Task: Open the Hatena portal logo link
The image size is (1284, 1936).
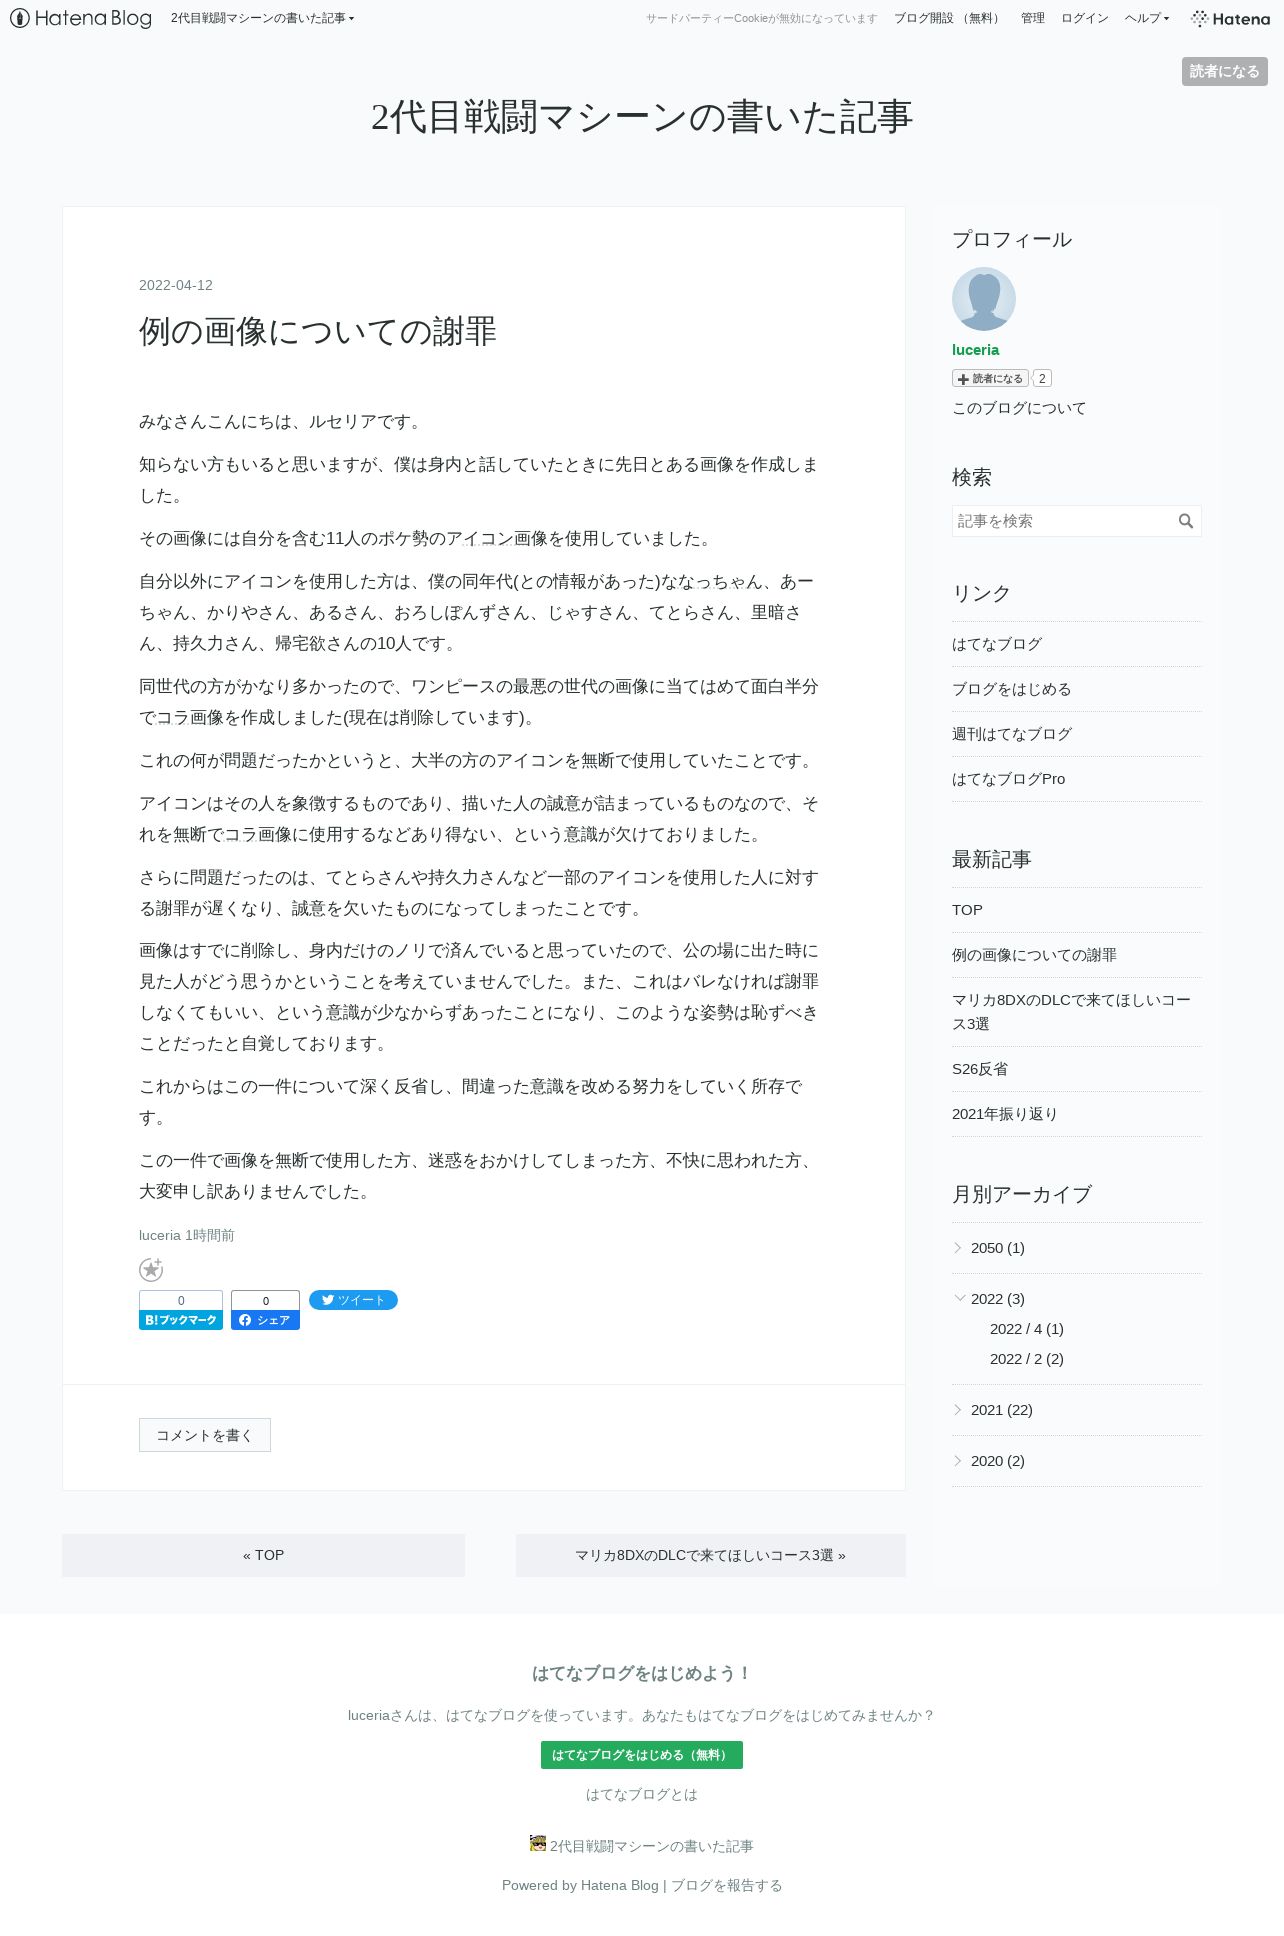Action: (1231, 18)
